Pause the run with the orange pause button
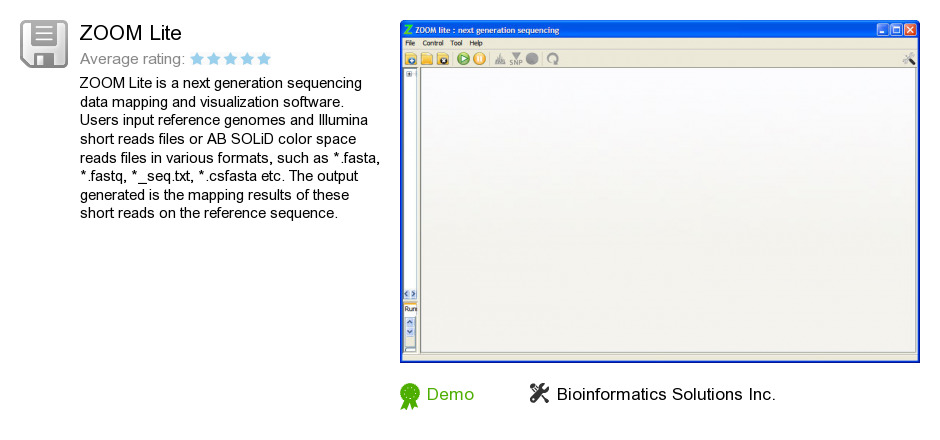This screenshot has height=440, width=940. 480,59
